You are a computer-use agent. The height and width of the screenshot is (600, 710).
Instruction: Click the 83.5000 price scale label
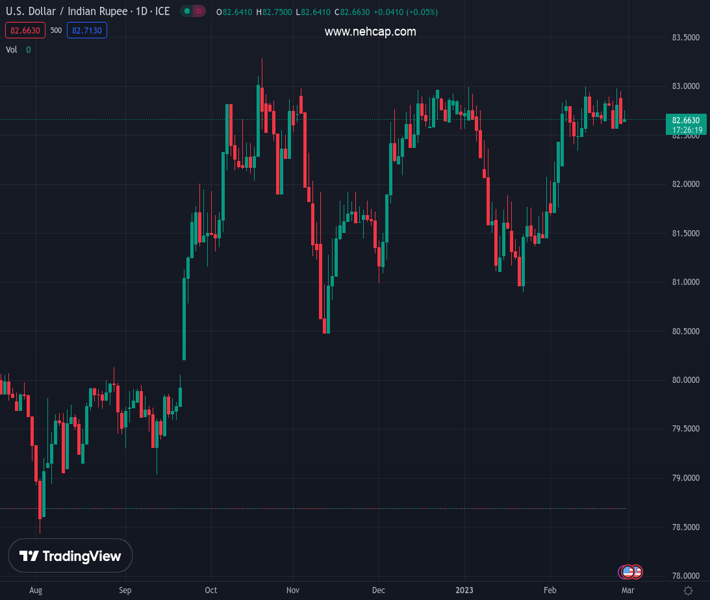point(684,38)
